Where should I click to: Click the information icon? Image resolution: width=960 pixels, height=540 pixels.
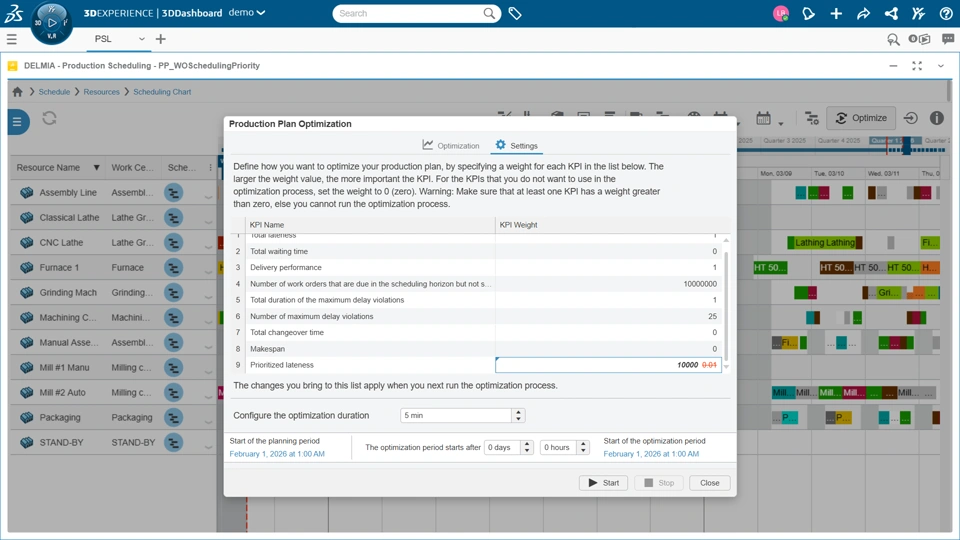(x=937, y=118)
